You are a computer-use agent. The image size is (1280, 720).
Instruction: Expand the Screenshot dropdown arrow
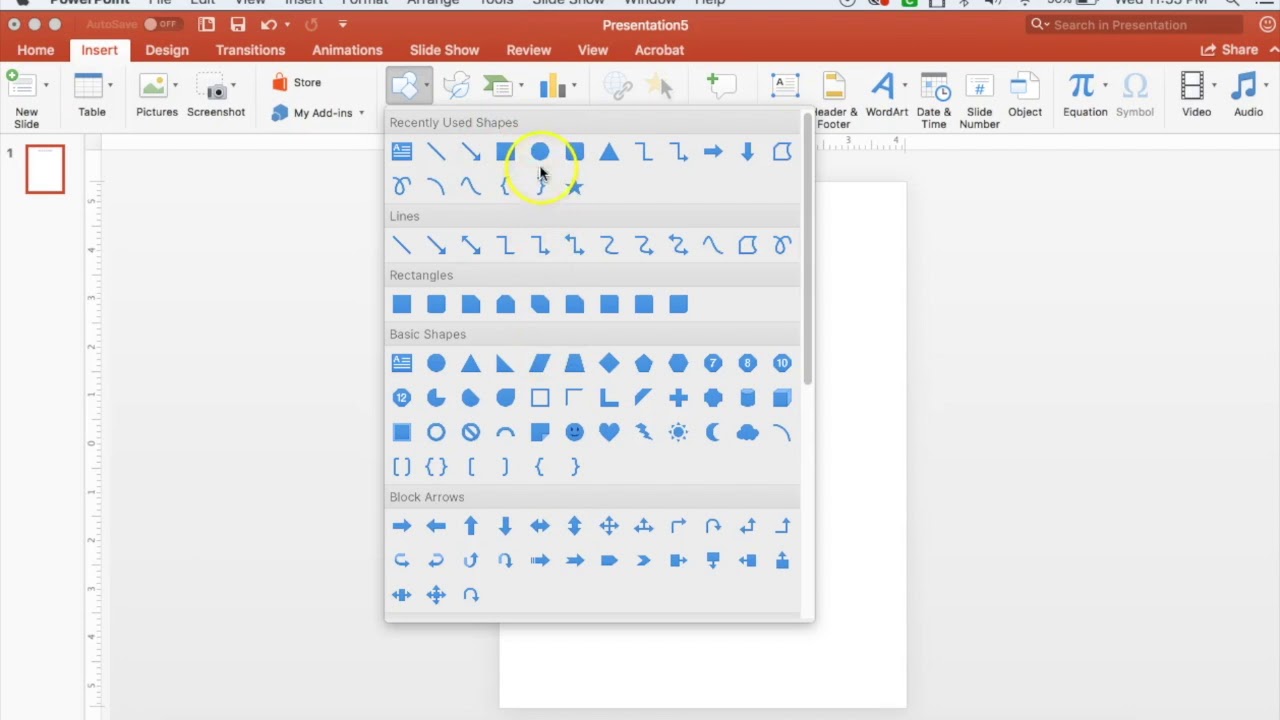pyautogui.click(x=234, y=86)
